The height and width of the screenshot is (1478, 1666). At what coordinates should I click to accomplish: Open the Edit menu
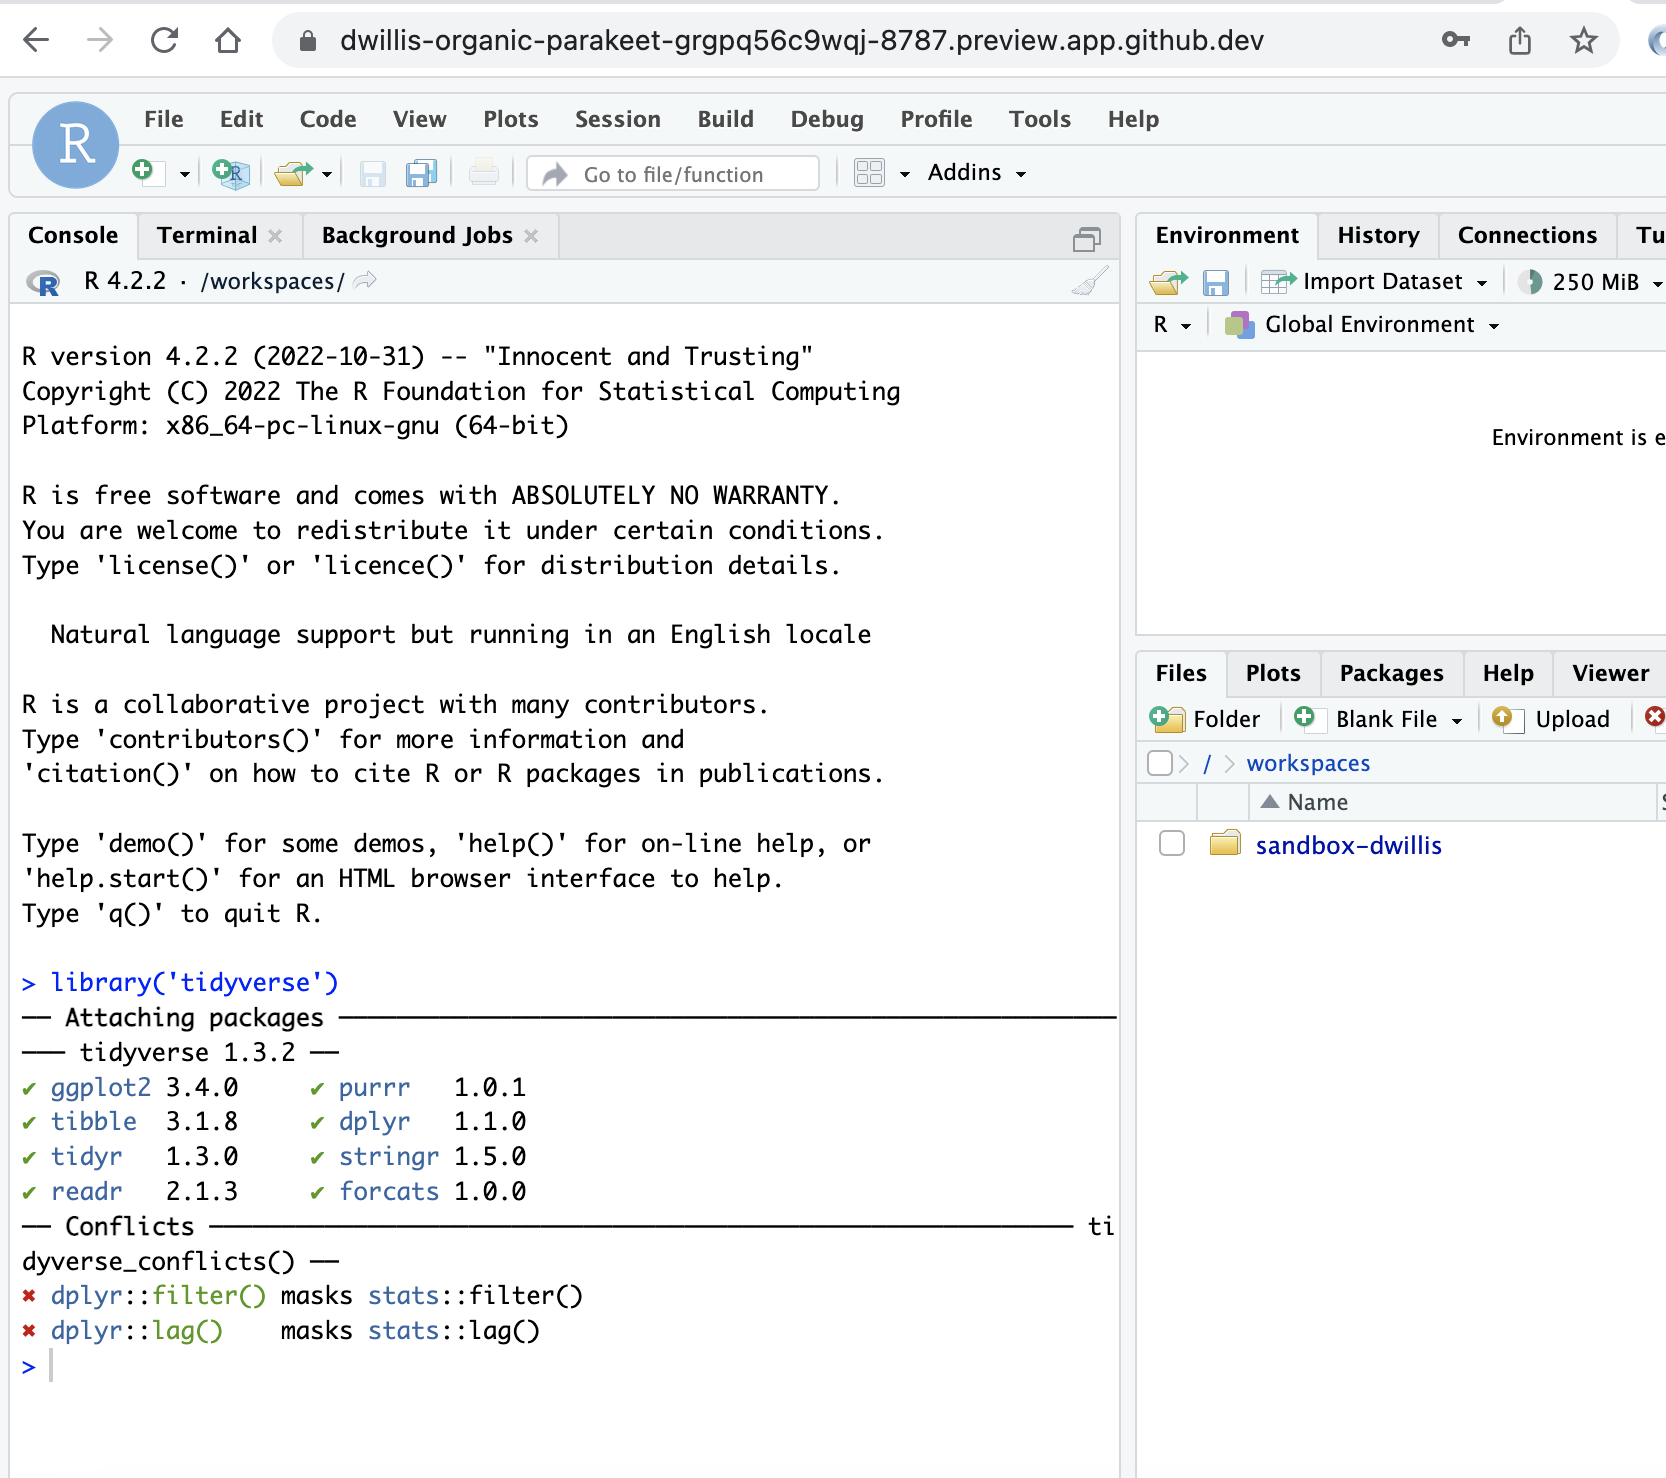[241, 119]
